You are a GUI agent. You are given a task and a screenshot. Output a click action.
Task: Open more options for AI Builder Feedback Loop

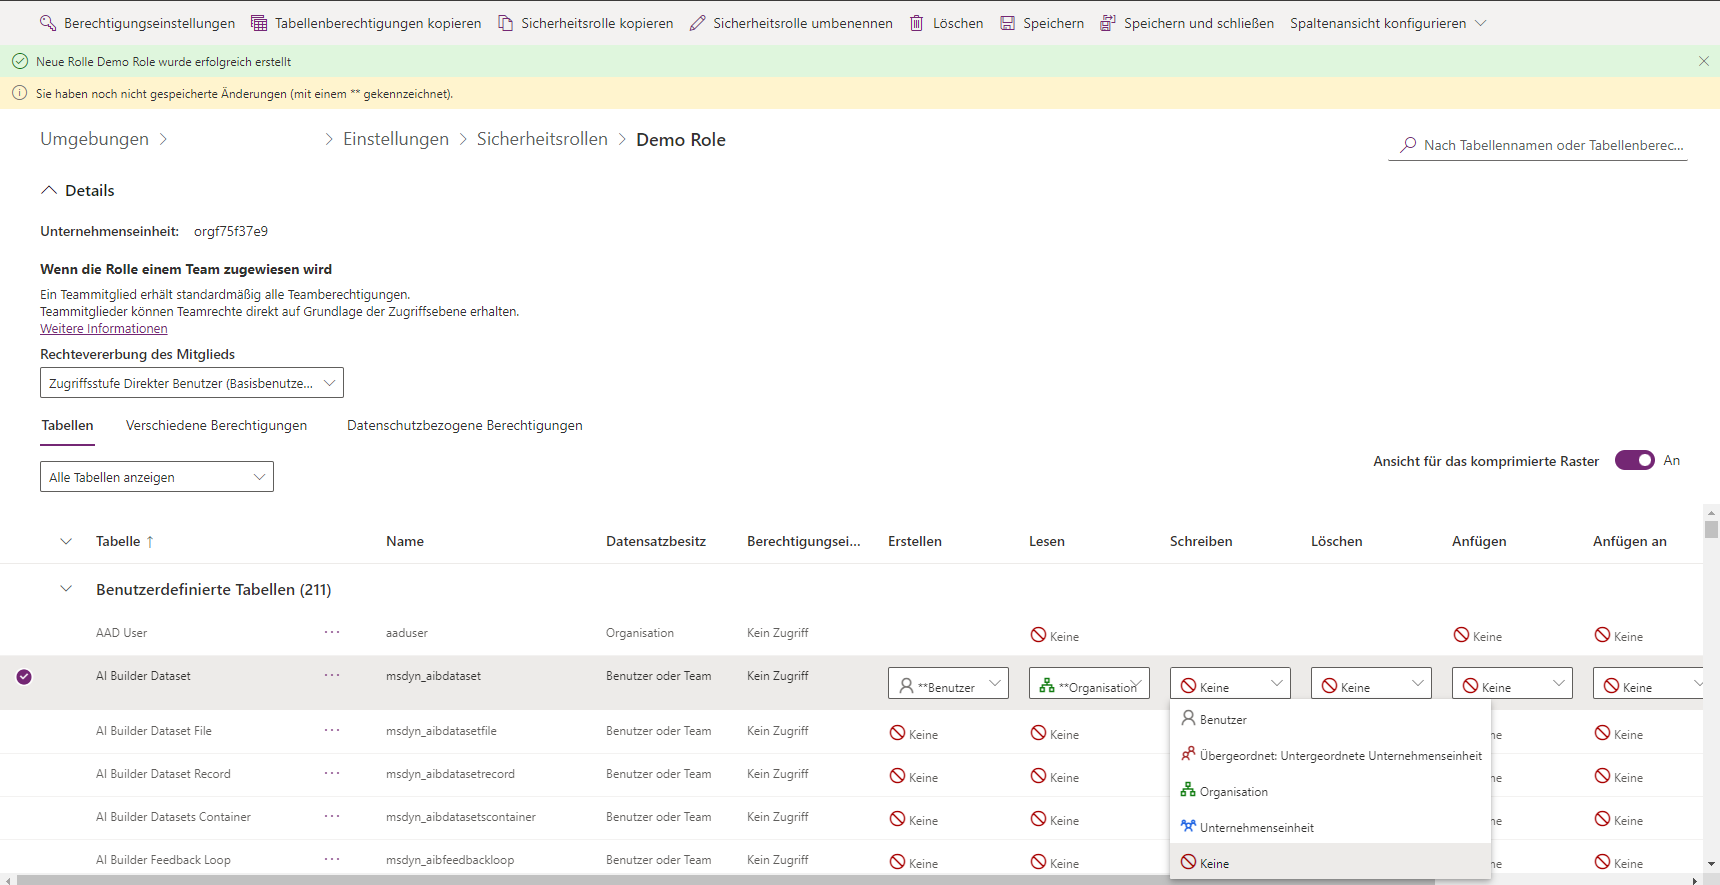332,859
